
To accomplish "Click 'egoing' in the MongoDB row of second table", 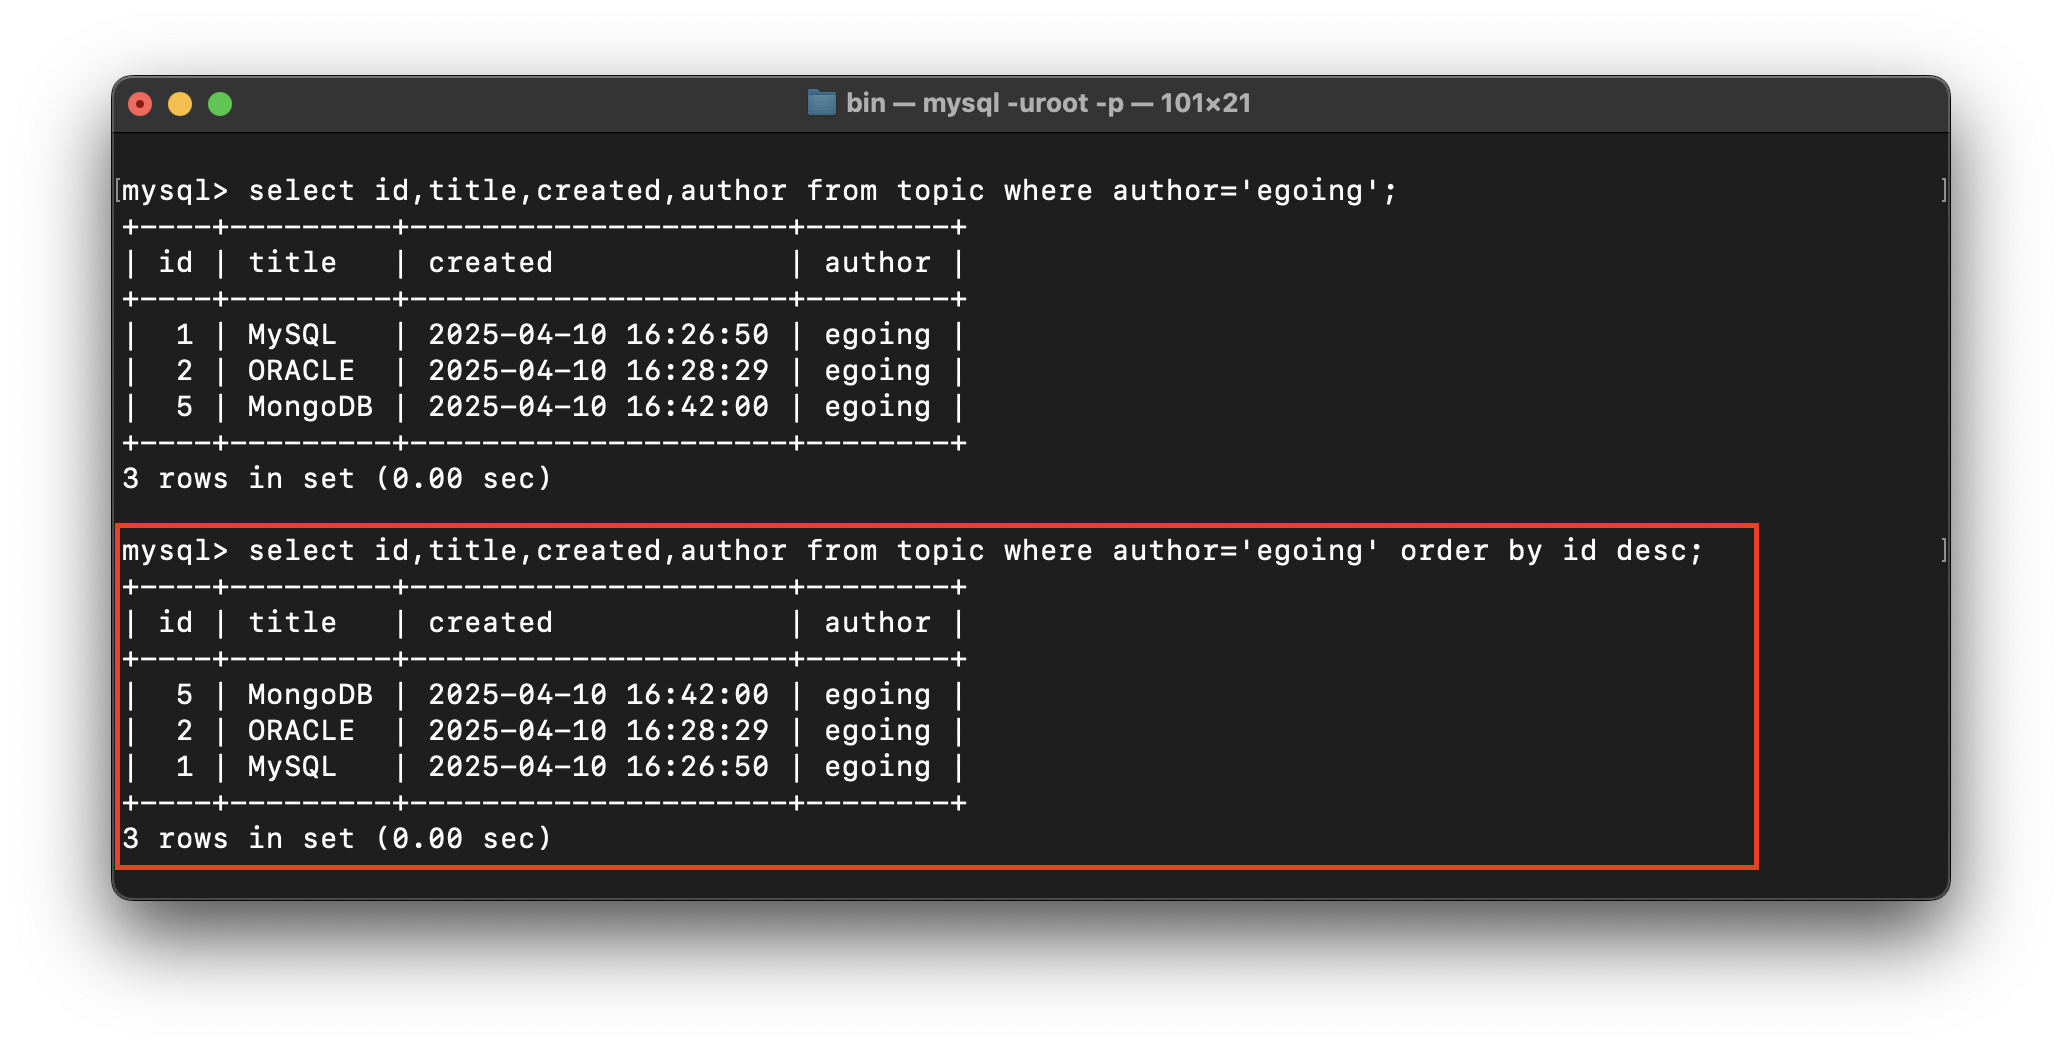I will (x=878, y=696).
